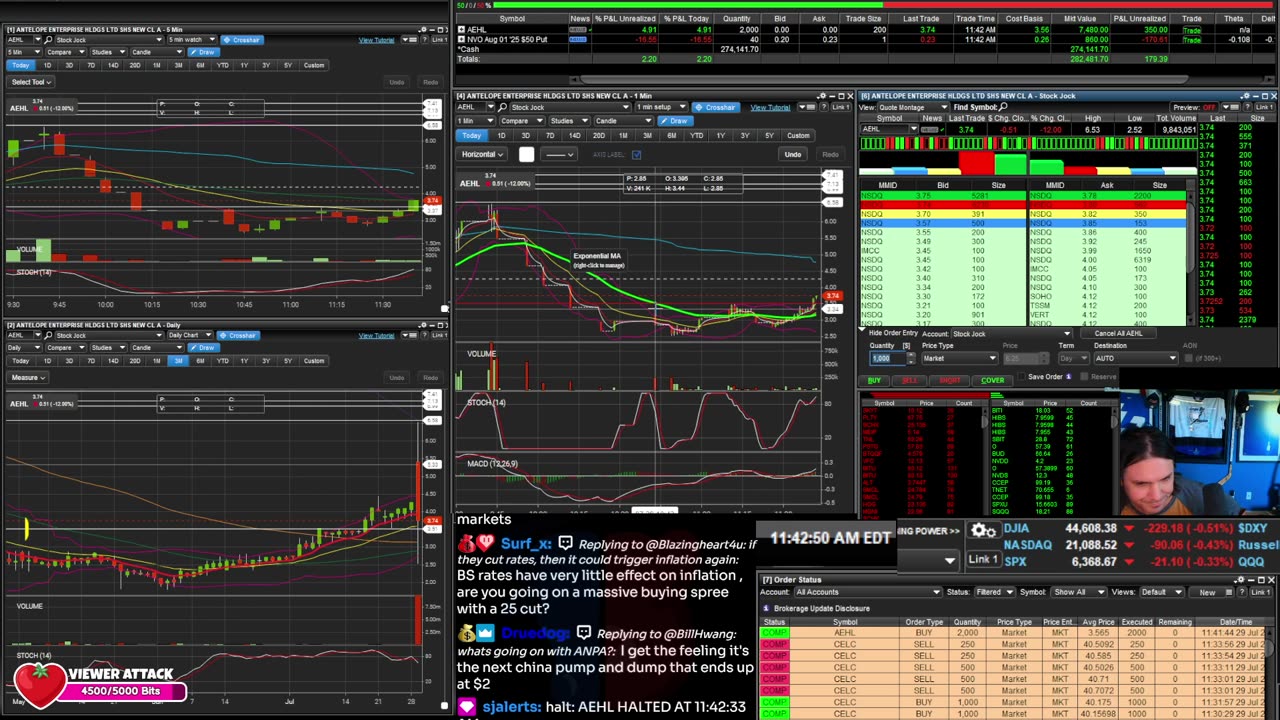The image size is (1280, 720).
Task: Open the line style dropdown
Action: [x=558, y=155]
